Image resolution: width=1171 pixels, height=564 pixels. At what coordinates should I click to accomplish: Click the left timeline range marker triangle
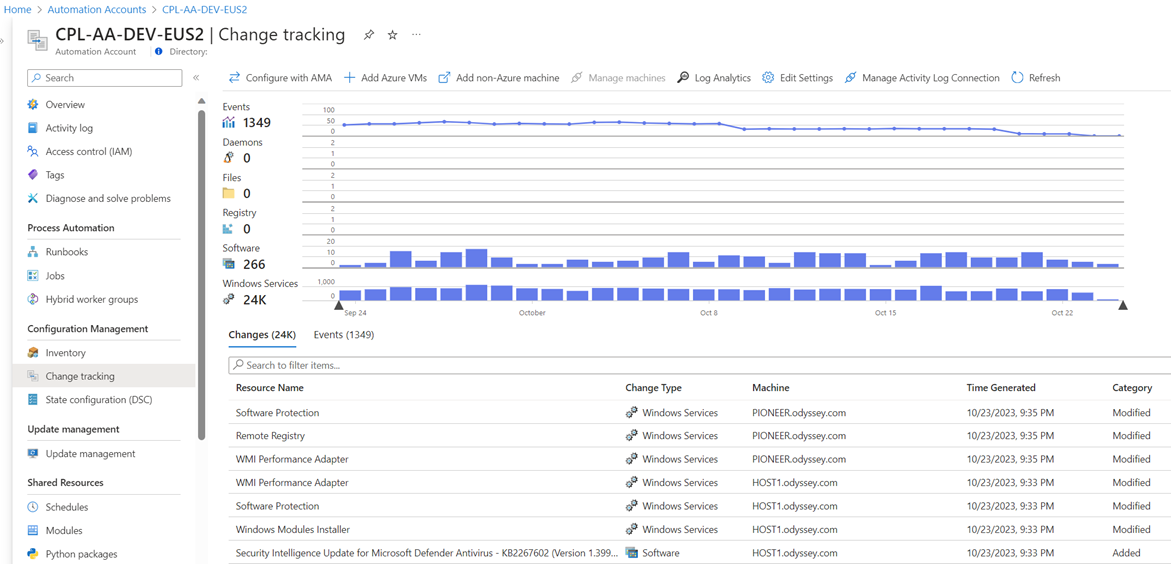pos(339,305)
